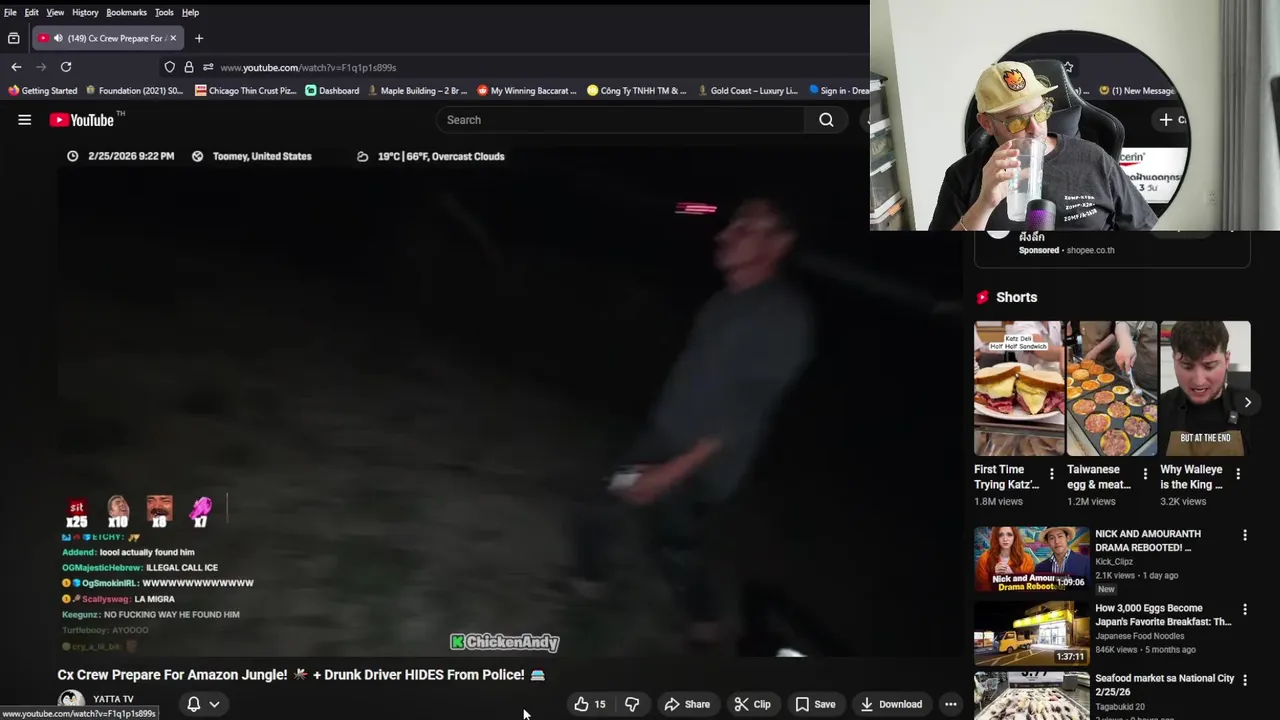Show next Shorts with the right arrow
The image size is (1280, 720).
pos(1247,402)
